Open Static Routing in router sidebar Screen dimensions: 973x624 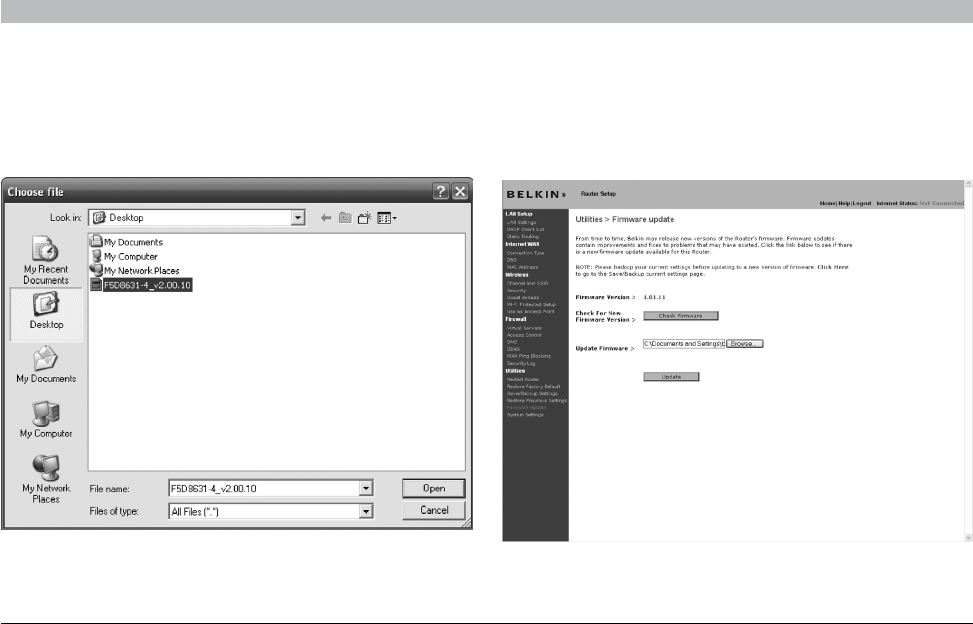tap(522, 236)
